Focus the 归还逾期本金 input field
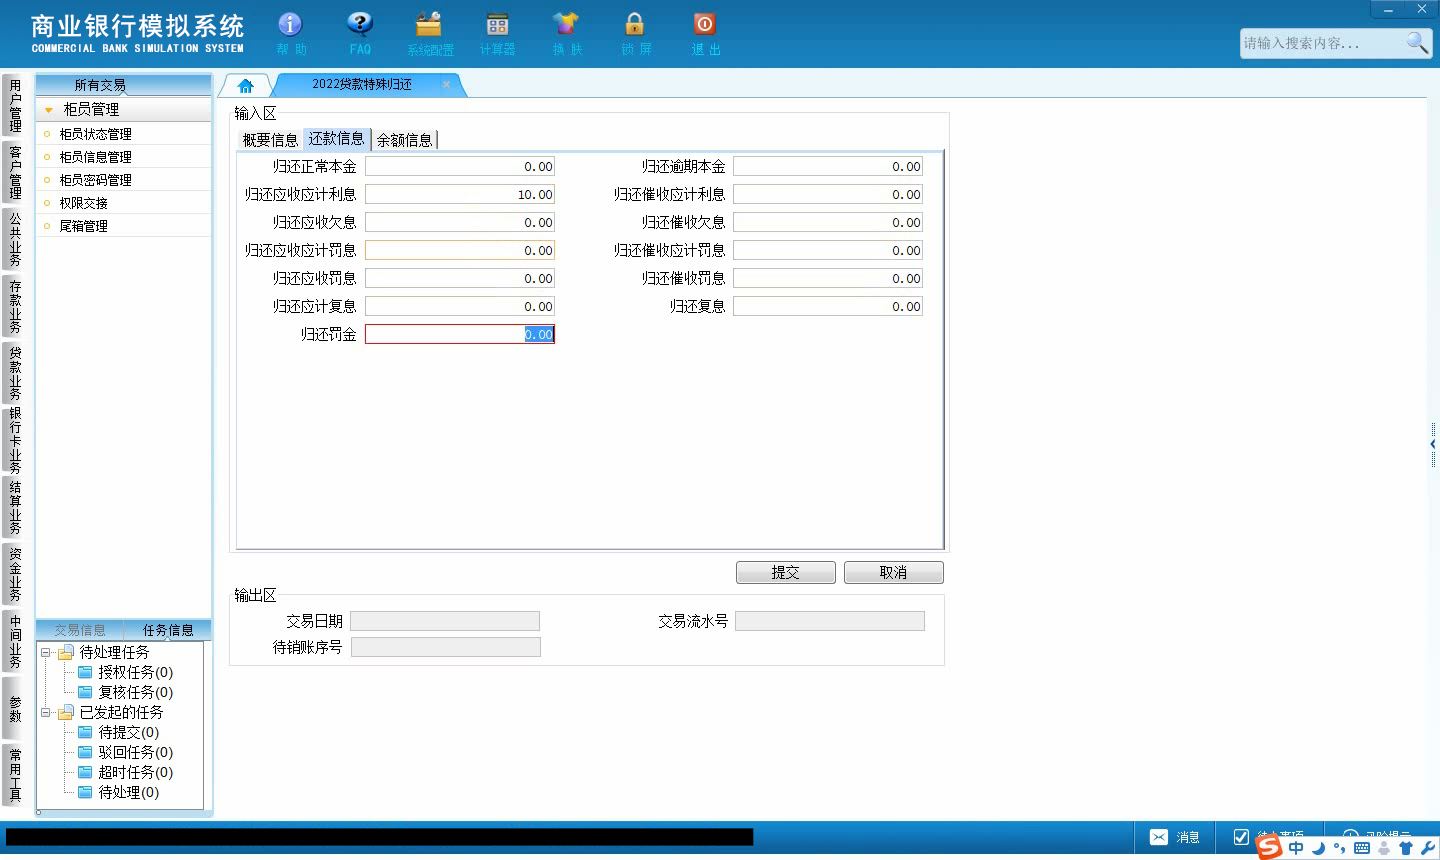1440x860 pixels. coord(827,166)
